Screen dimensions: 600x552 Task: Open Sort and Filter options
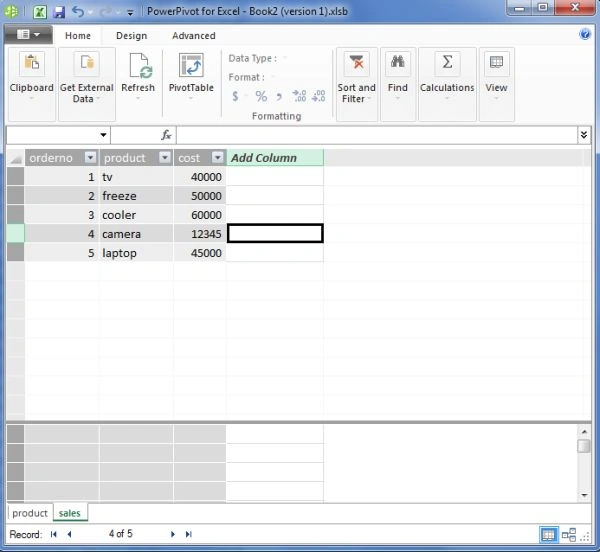357,84
